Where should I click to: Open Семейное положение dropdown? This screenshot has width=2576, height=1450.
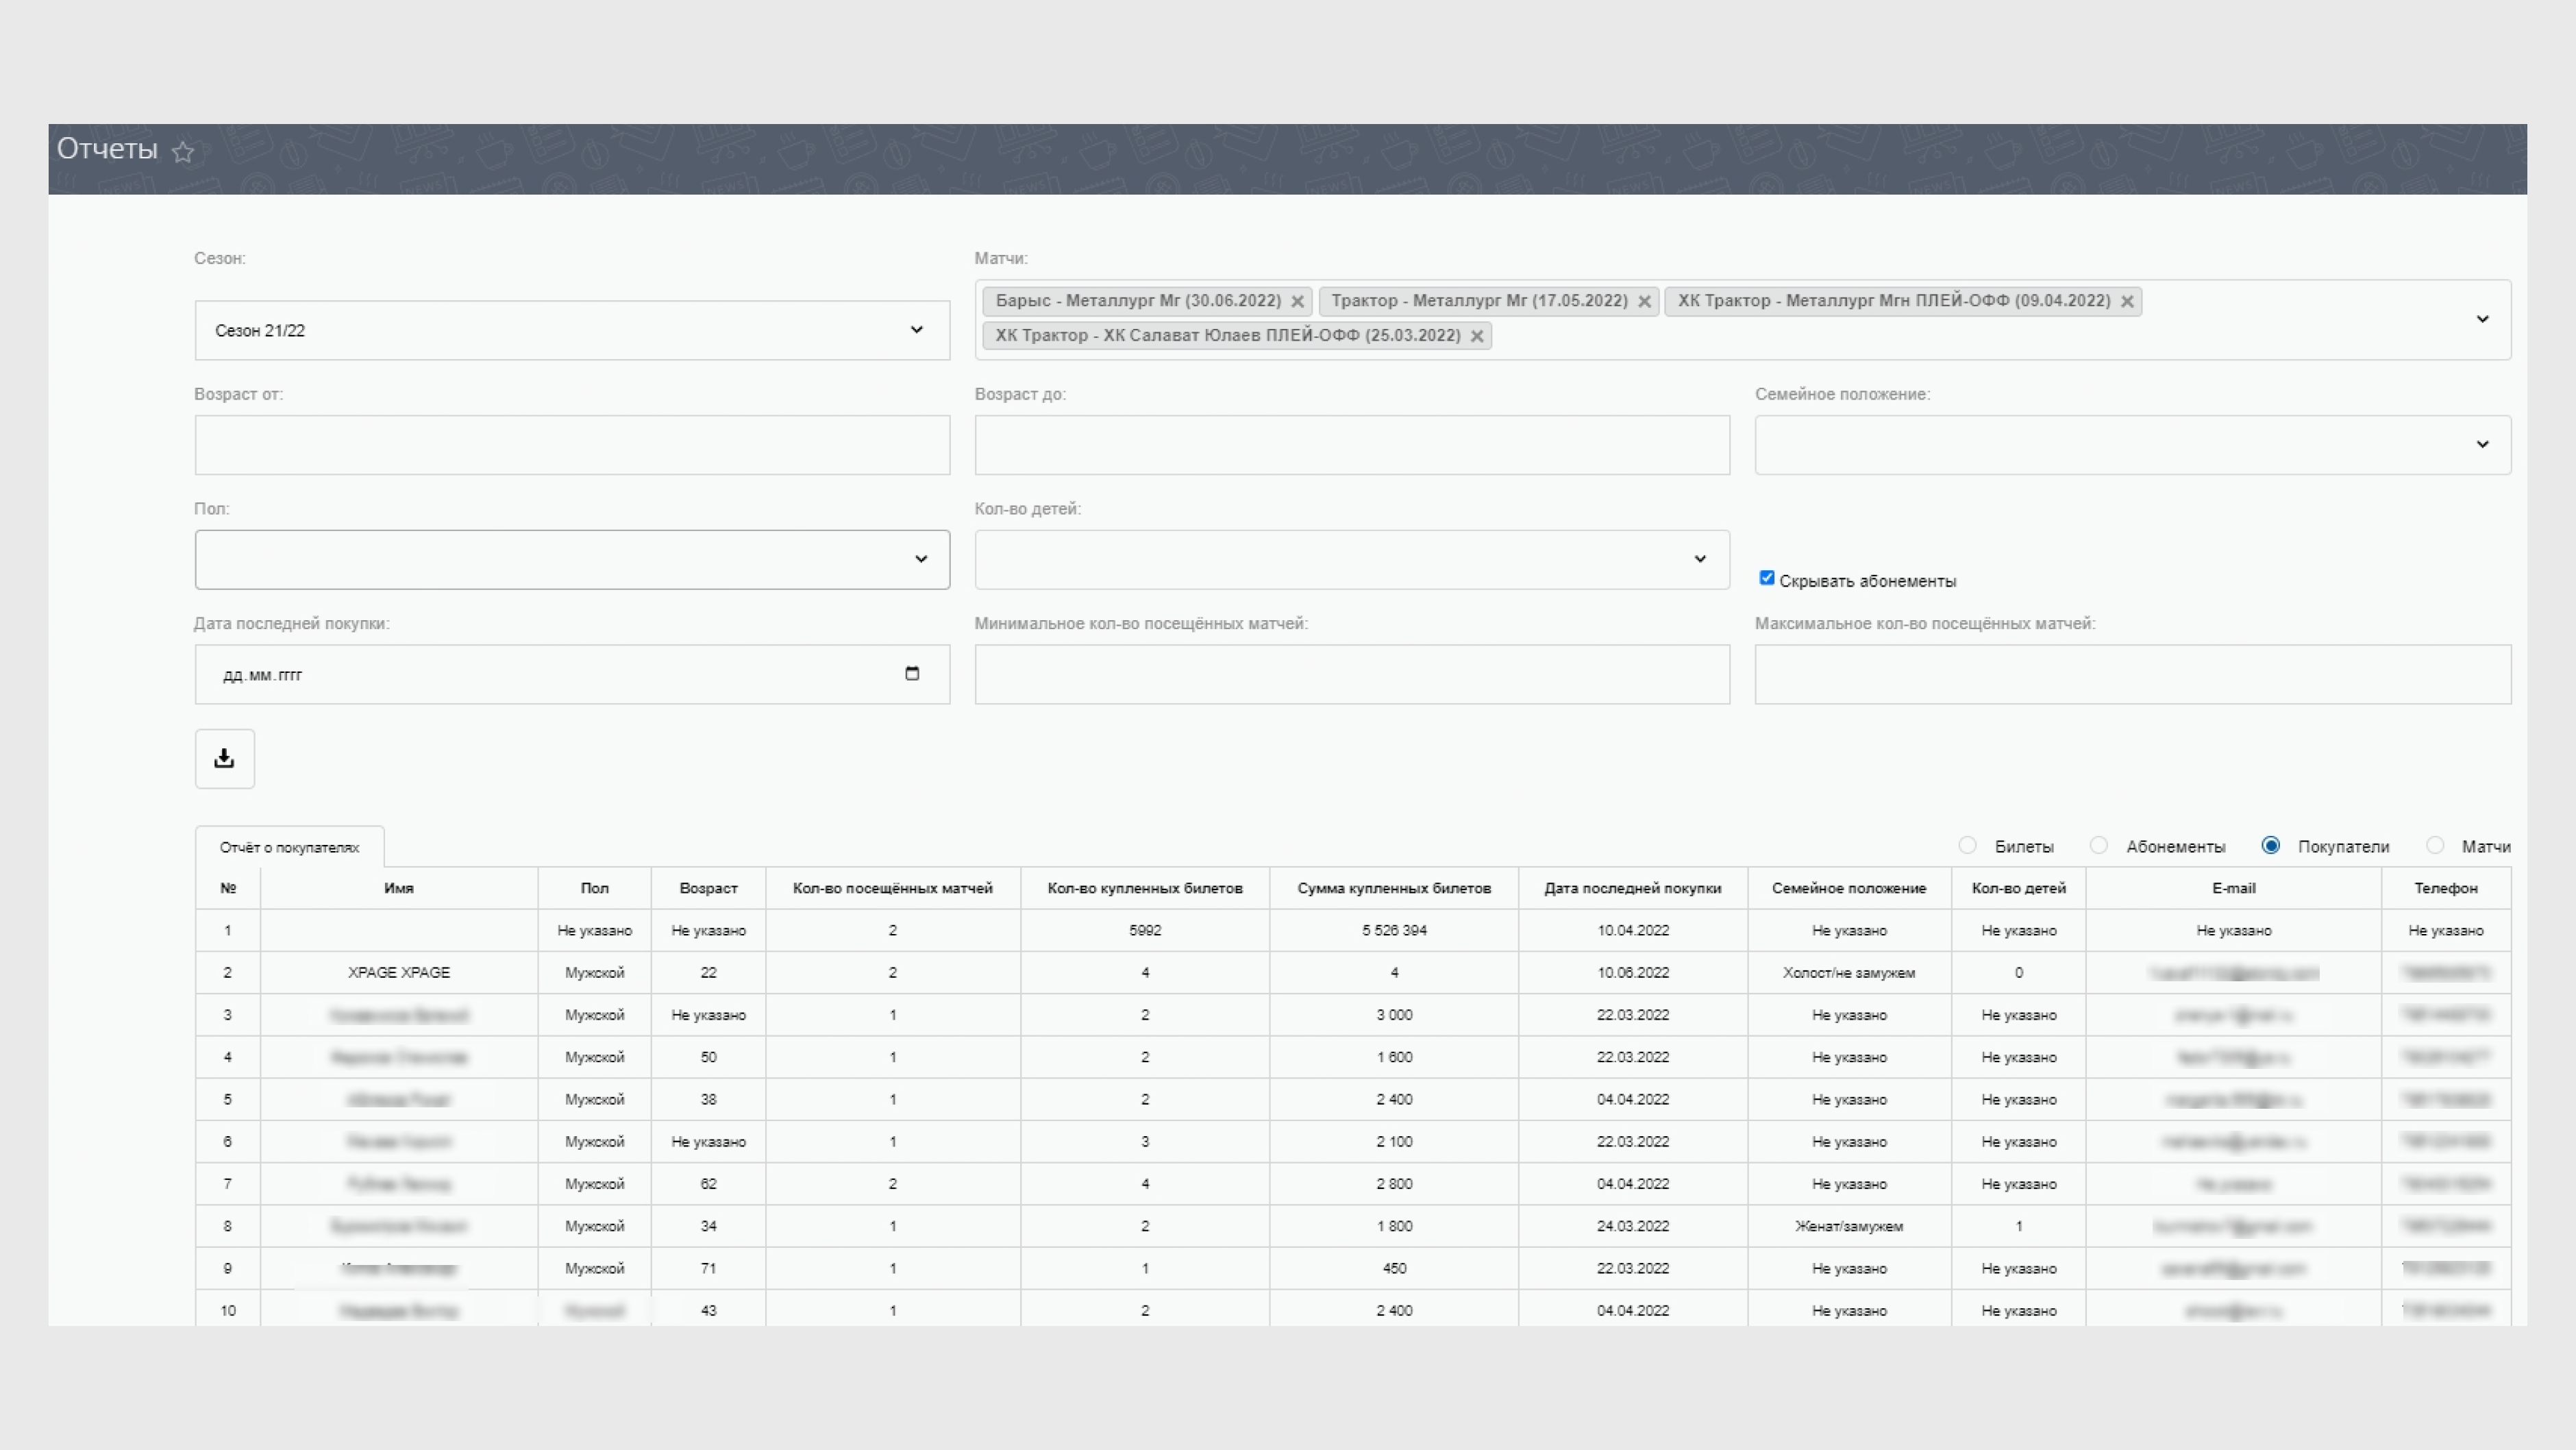pos(2132,444)
